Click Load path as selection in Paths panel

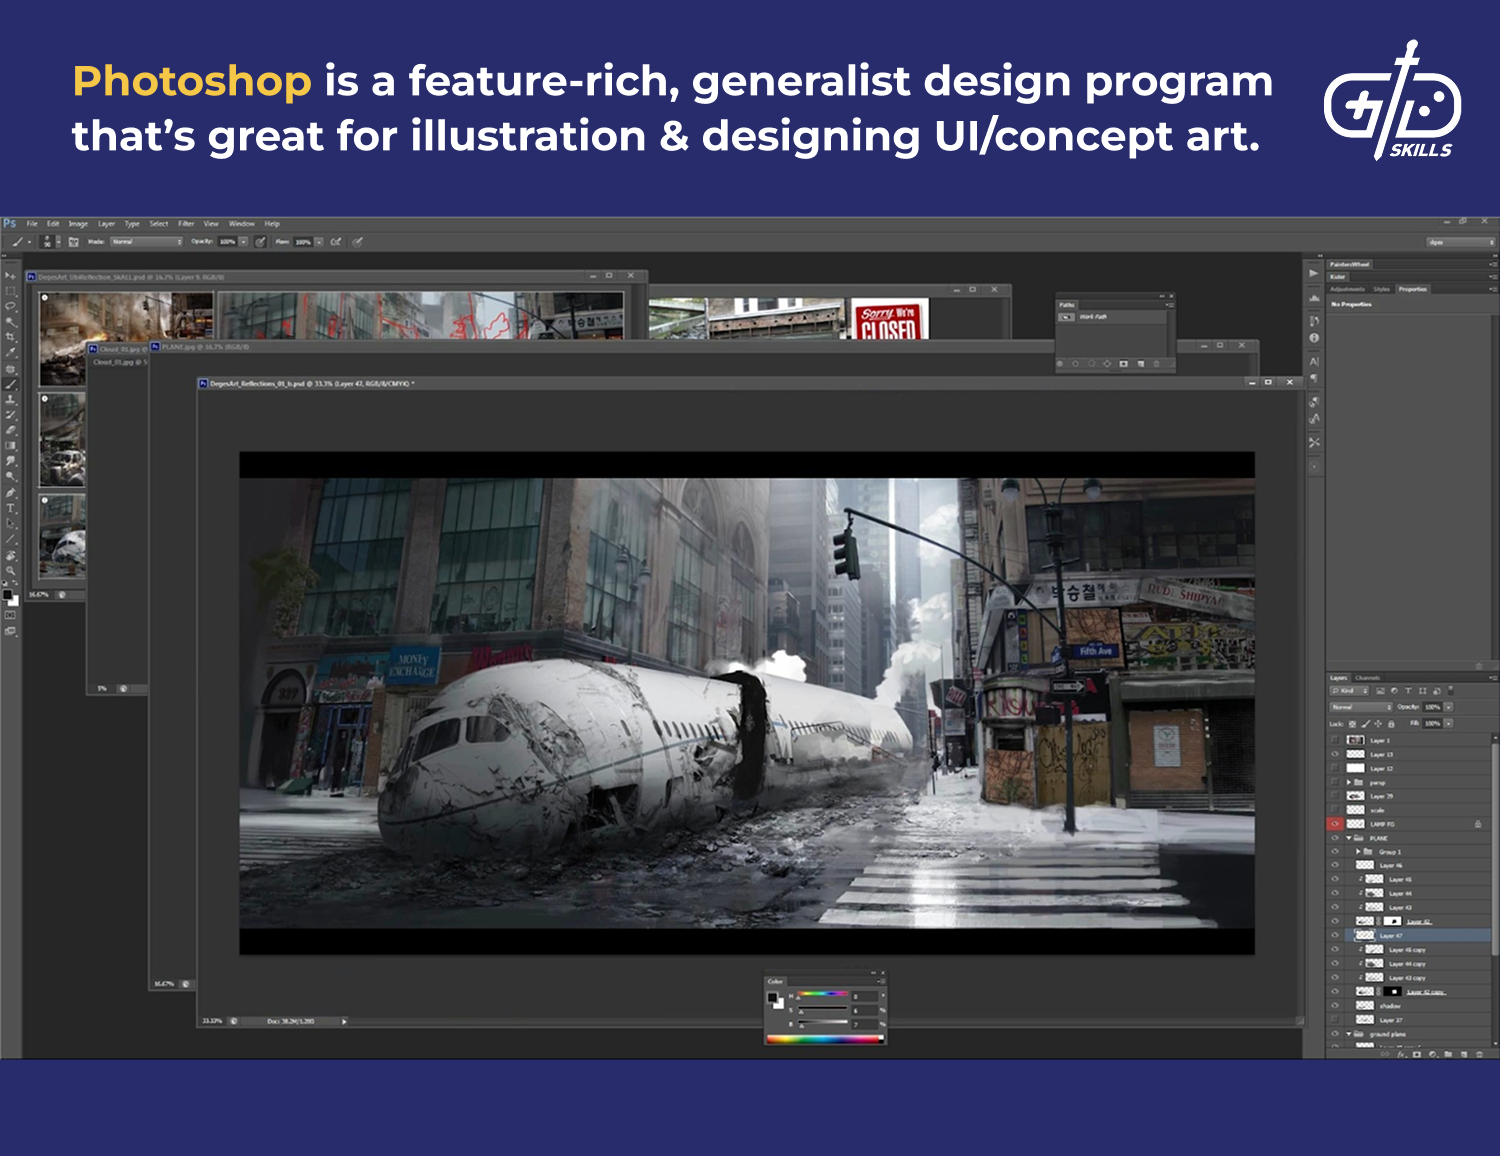(x=1092, y=363)
